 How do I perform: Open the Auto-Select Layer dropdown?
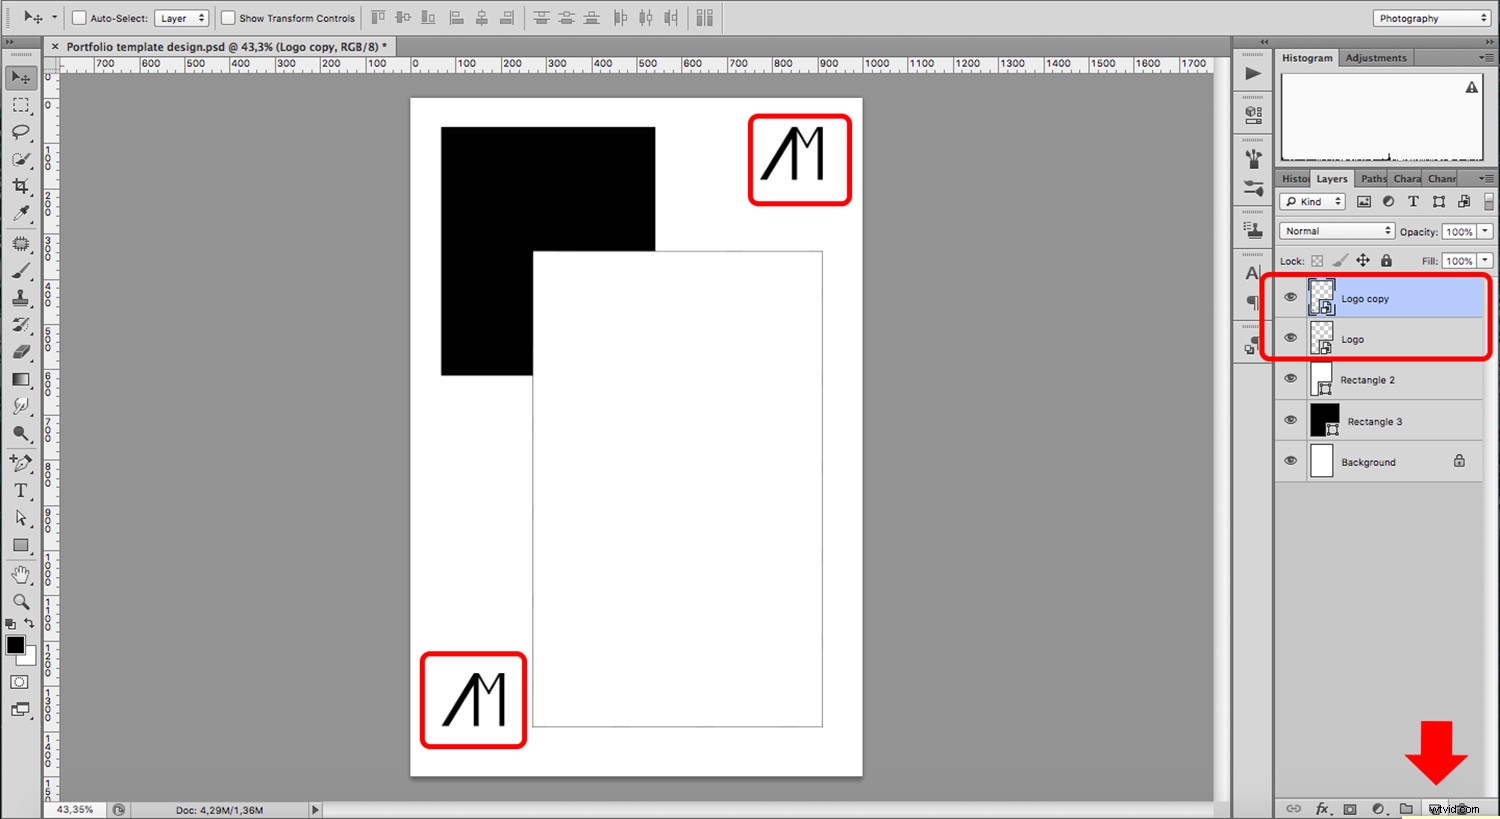(x=181, y=17)
